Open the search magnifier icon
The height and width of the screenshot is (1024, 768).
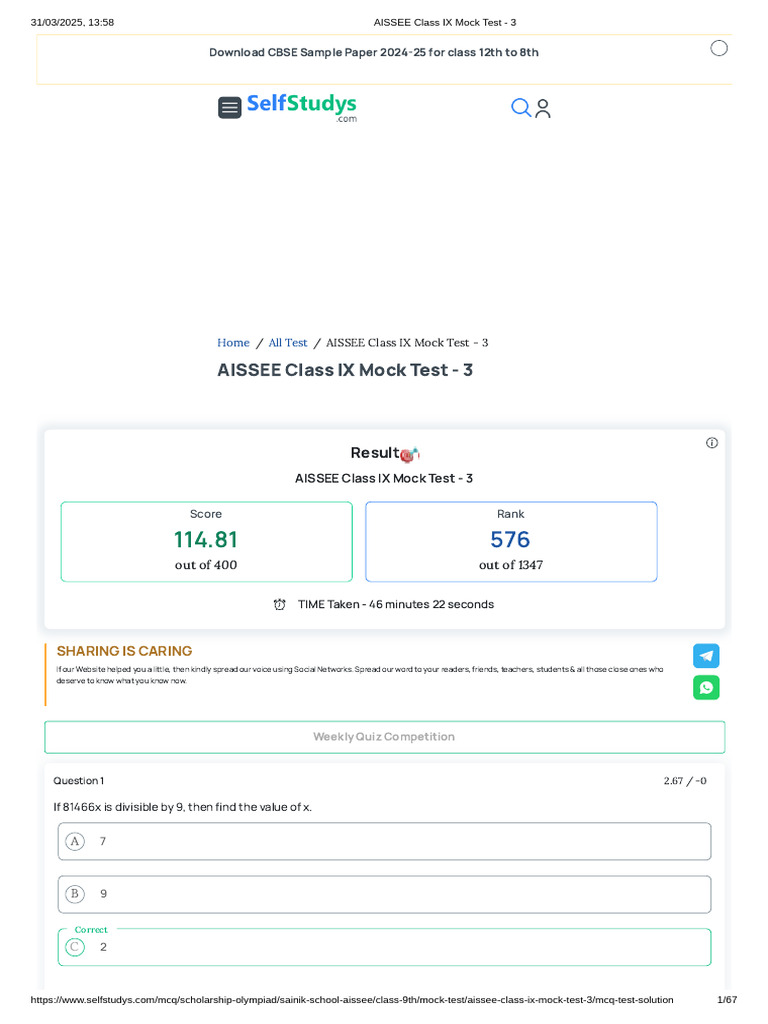(x=520, y=108)
